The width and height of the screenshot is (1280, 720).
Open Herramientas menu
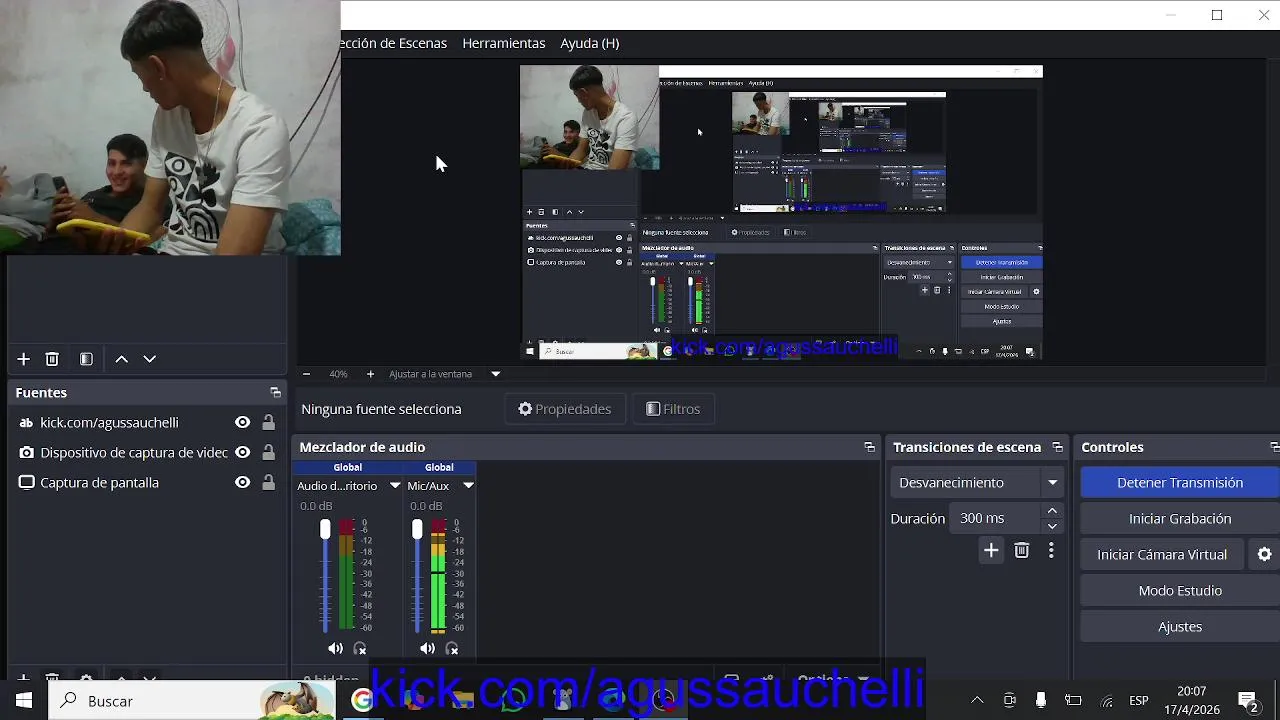(x=504, y=43)
